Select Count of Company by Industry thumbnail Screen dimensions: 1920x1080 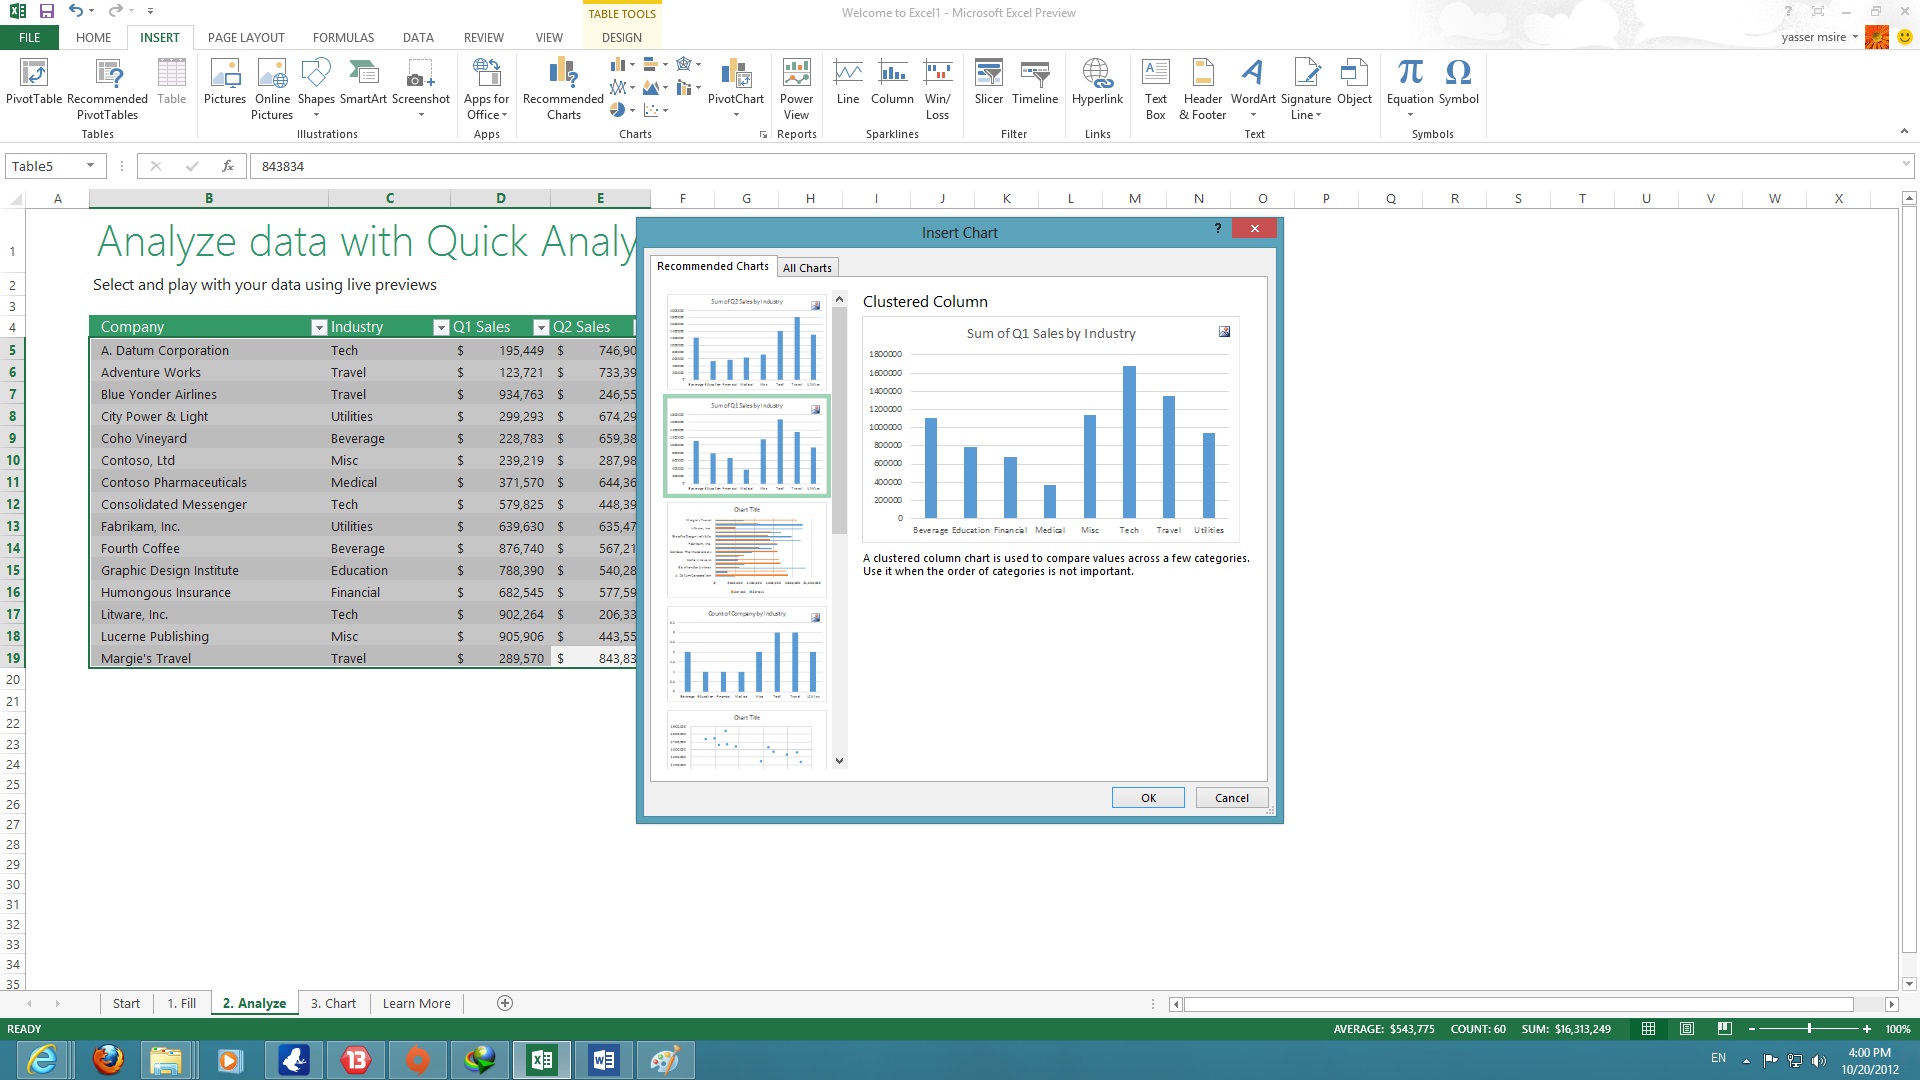coord(746,654)
